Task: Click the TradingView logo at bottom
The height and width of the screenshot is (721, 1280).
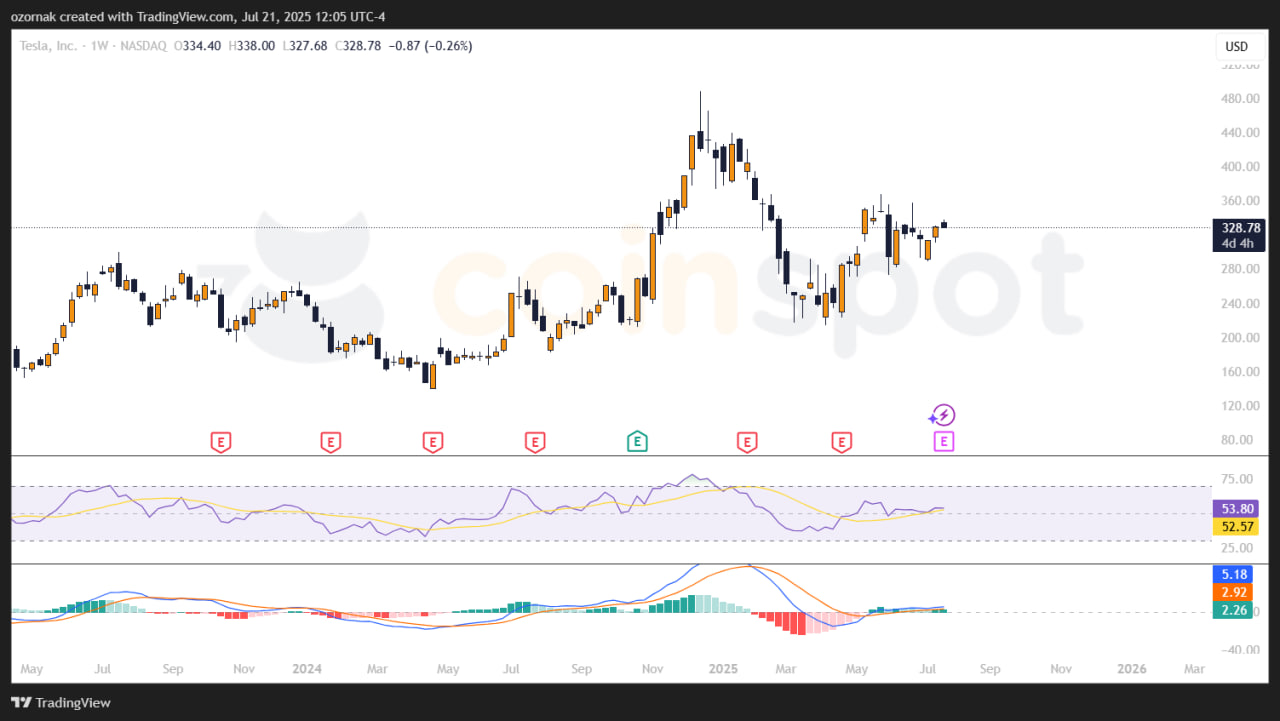Action: click(63, 703)
